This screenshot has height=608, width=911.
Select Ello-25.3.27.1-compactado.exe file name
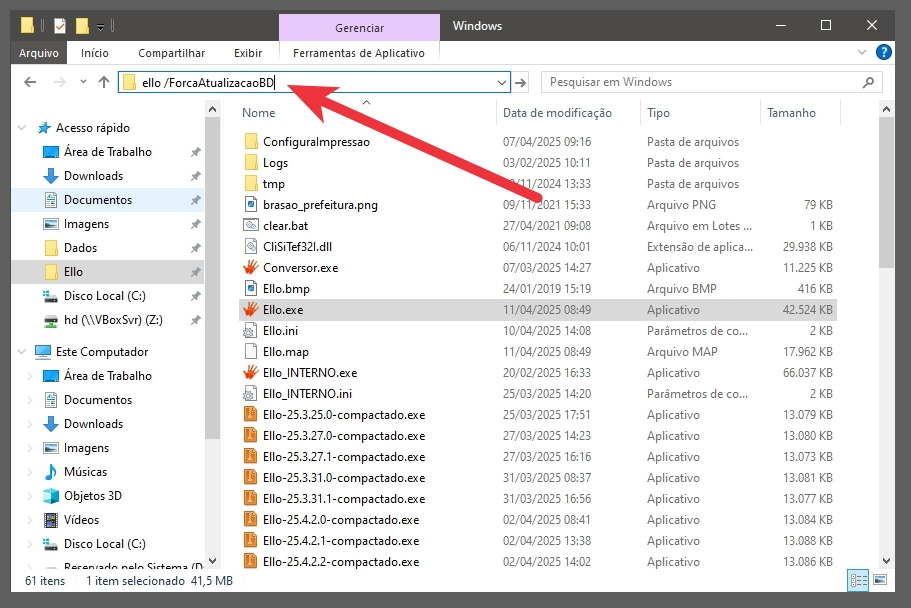(x=344, y=457)
